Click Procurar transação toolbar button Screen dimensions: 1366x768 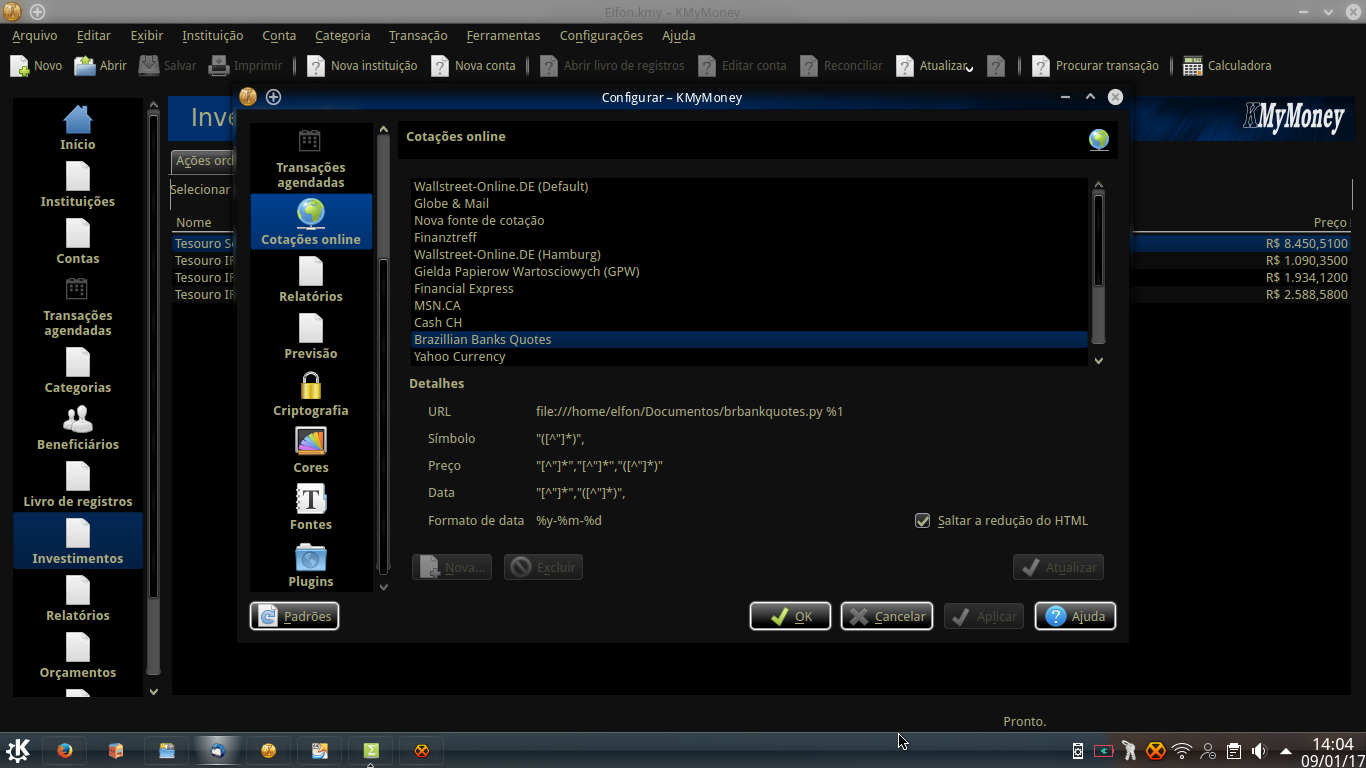(1096, 66)
